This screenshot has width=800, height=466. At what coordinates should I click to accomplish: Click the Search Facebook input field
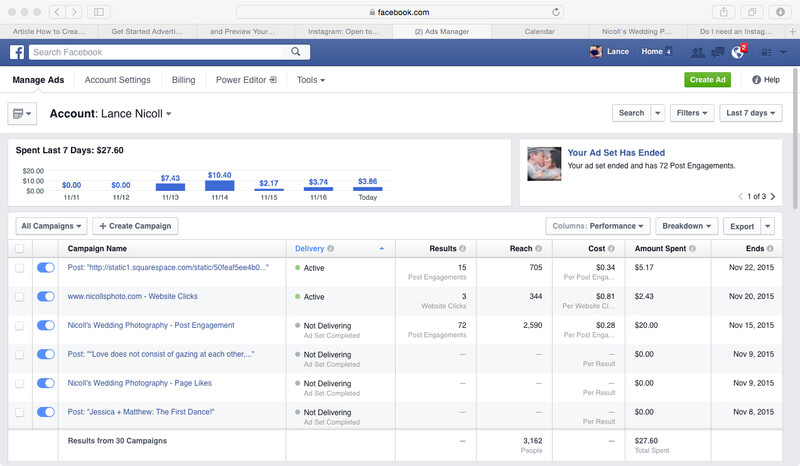tap(156, 52)
